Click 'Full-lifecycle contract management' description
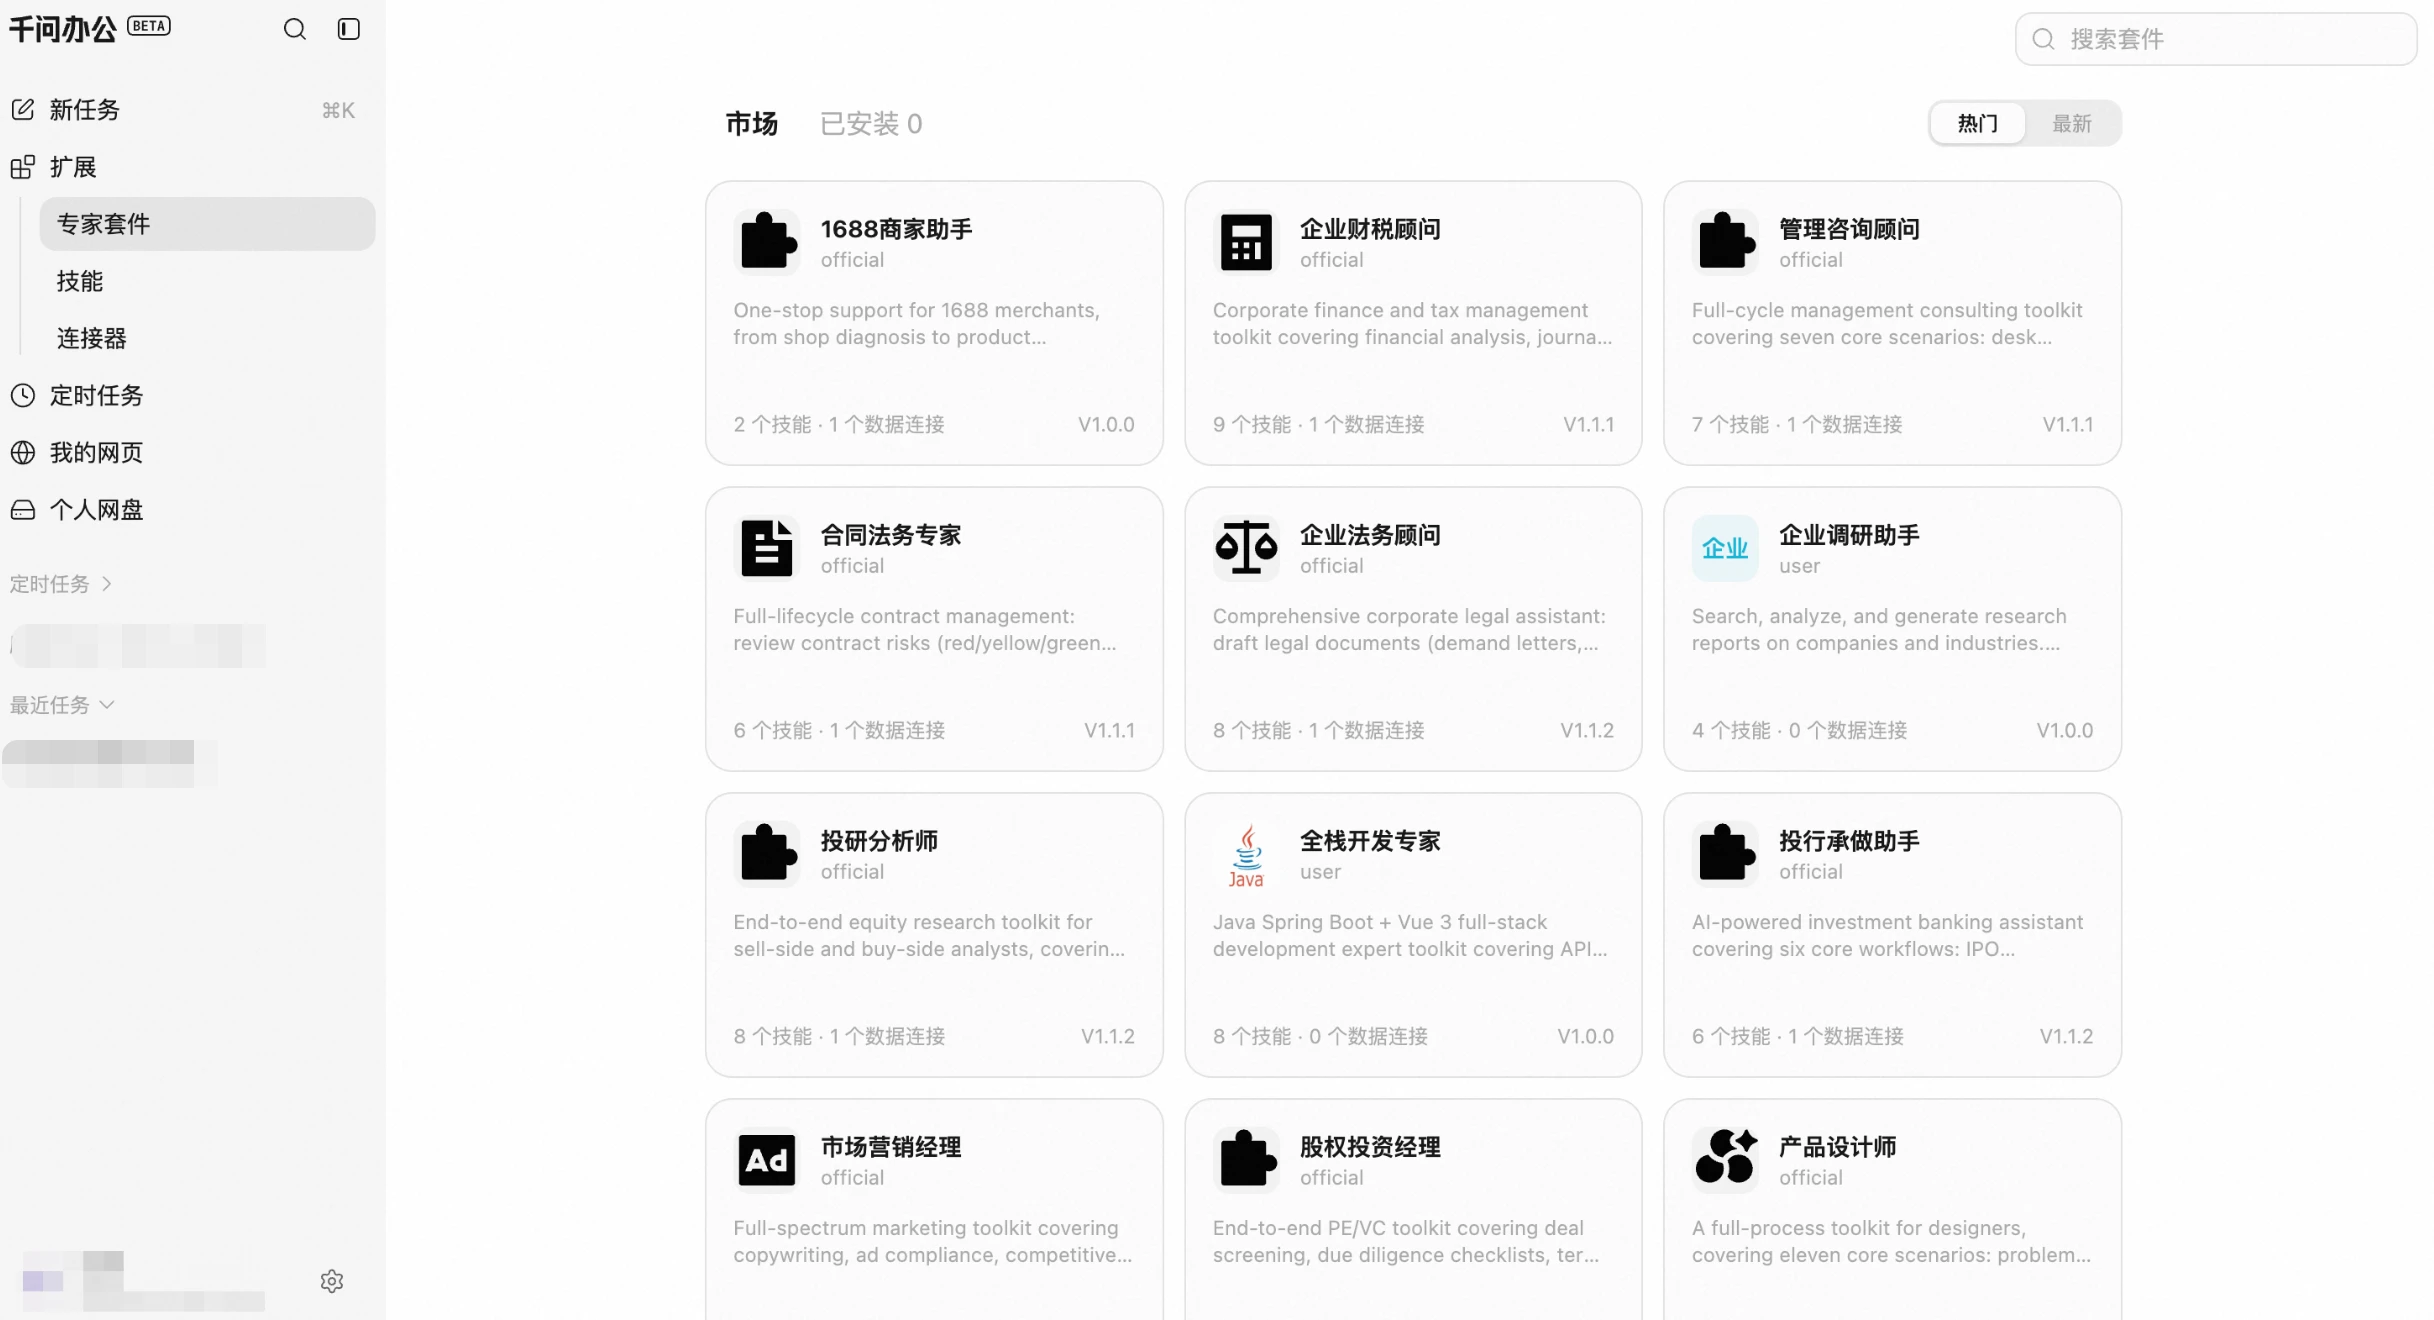Viewport: 2434px width, 1320px height. 924,629
